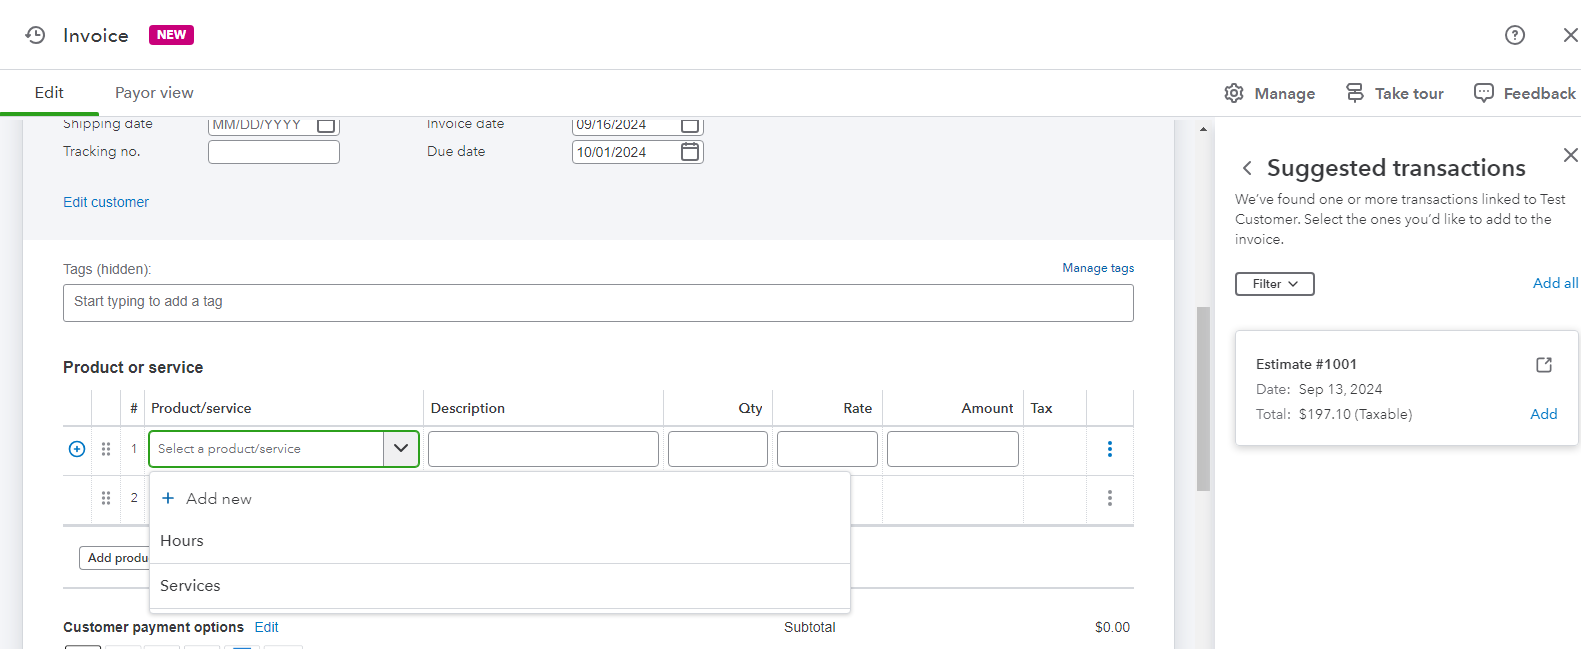The height and width of the screenshot is (649, 1581).
Task: Open the row 1 three-dot menu
Action: 1109,449
